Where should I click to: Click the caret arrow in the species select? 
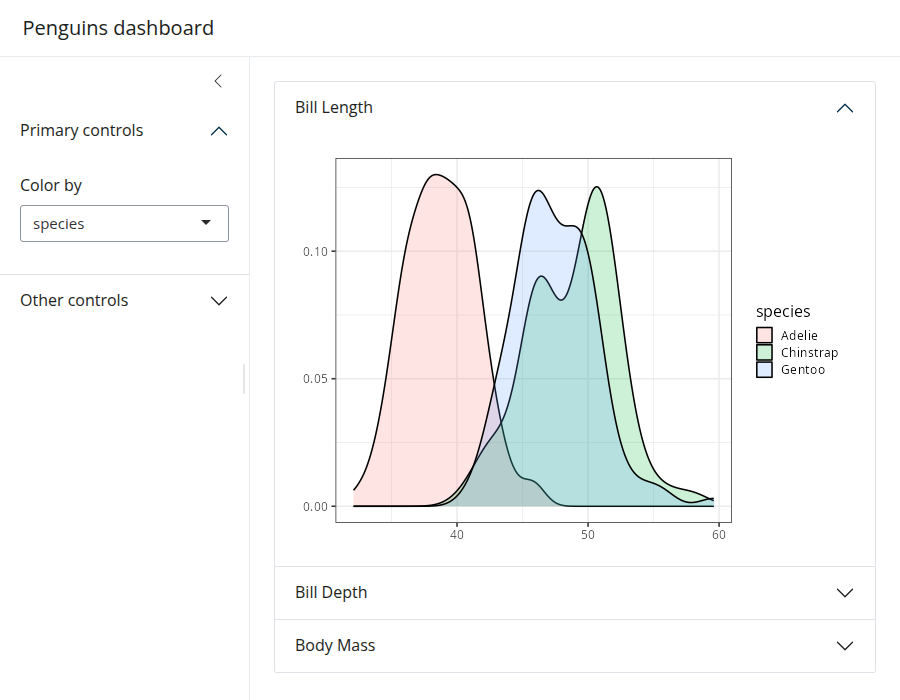206,223
